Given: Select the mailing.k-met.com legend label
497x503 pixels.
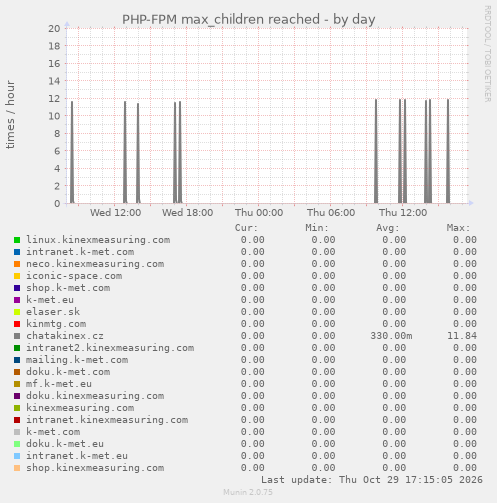Looking at the screenshot, I should [x=77, y=360].
